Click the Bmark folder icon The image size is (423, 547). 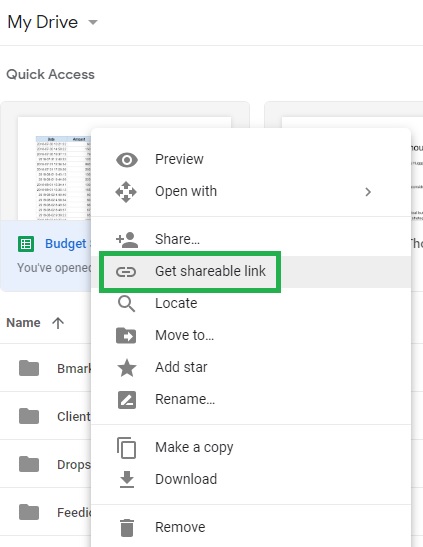(29, 368)
